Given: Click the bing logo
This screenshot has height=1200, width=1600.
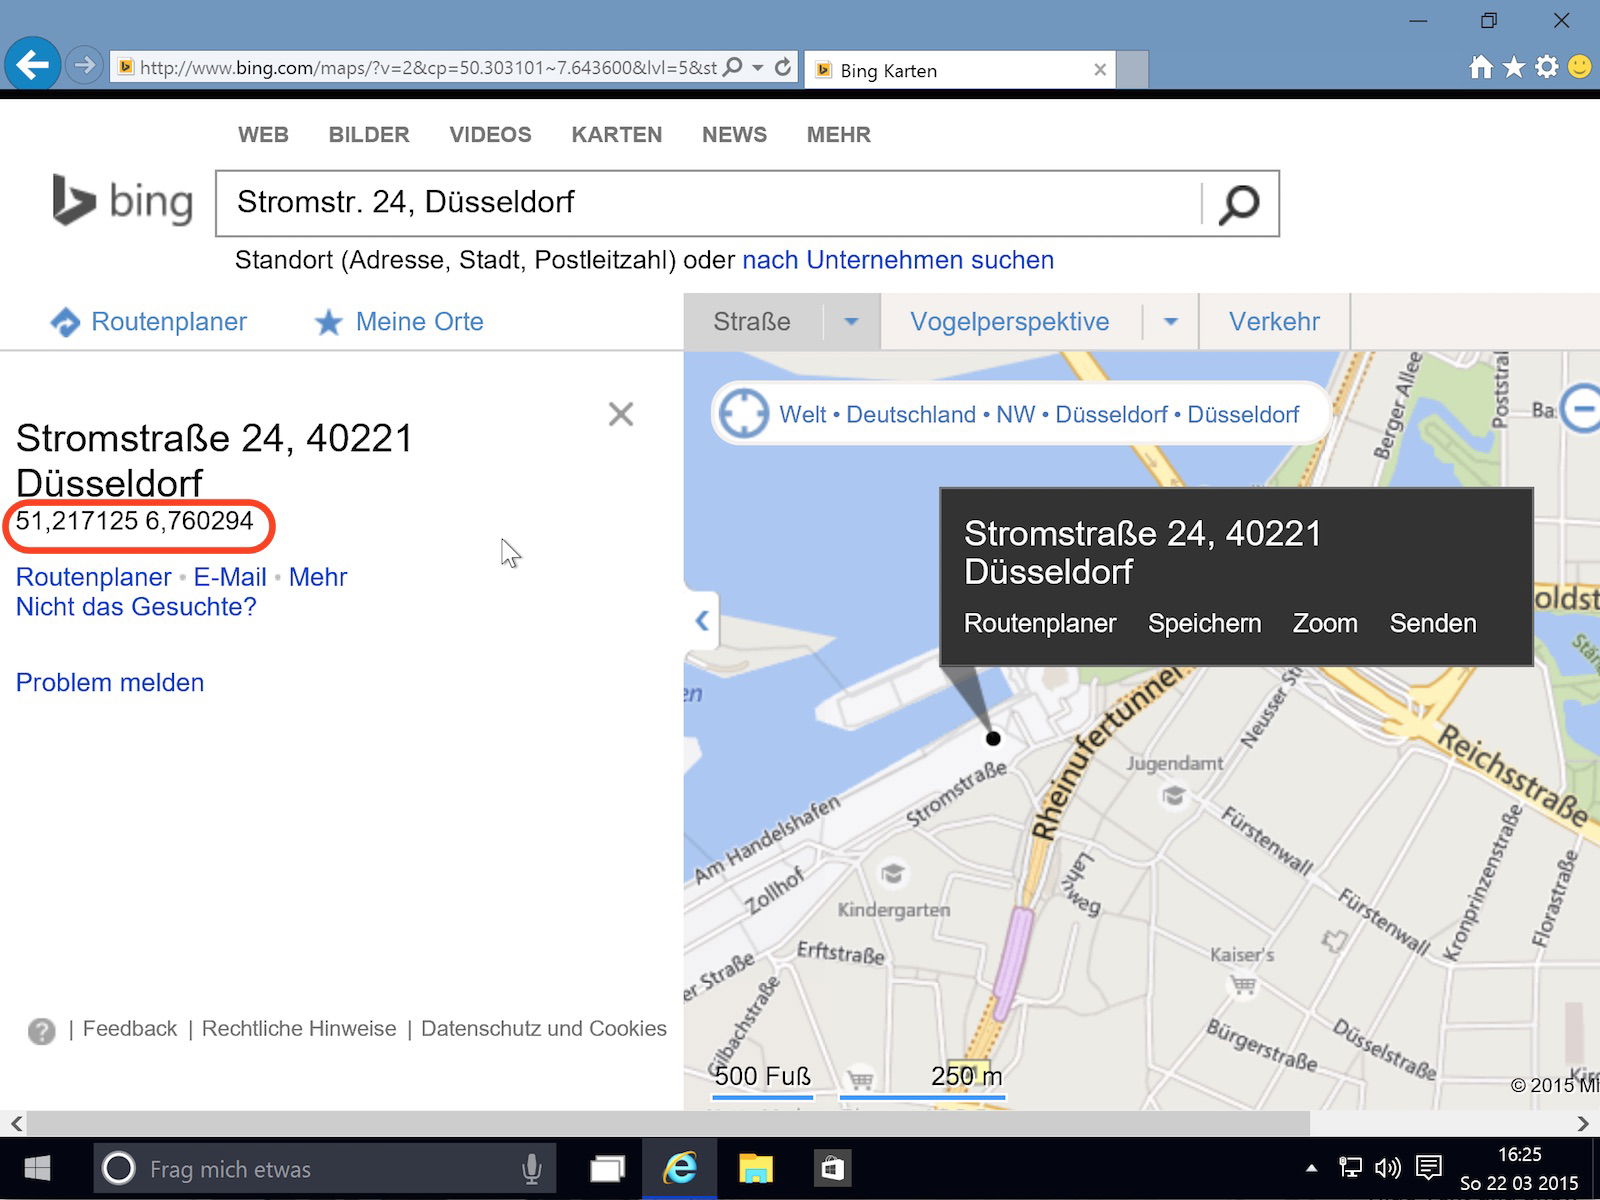Looking at the screenshot, I should tap(122, 201).
